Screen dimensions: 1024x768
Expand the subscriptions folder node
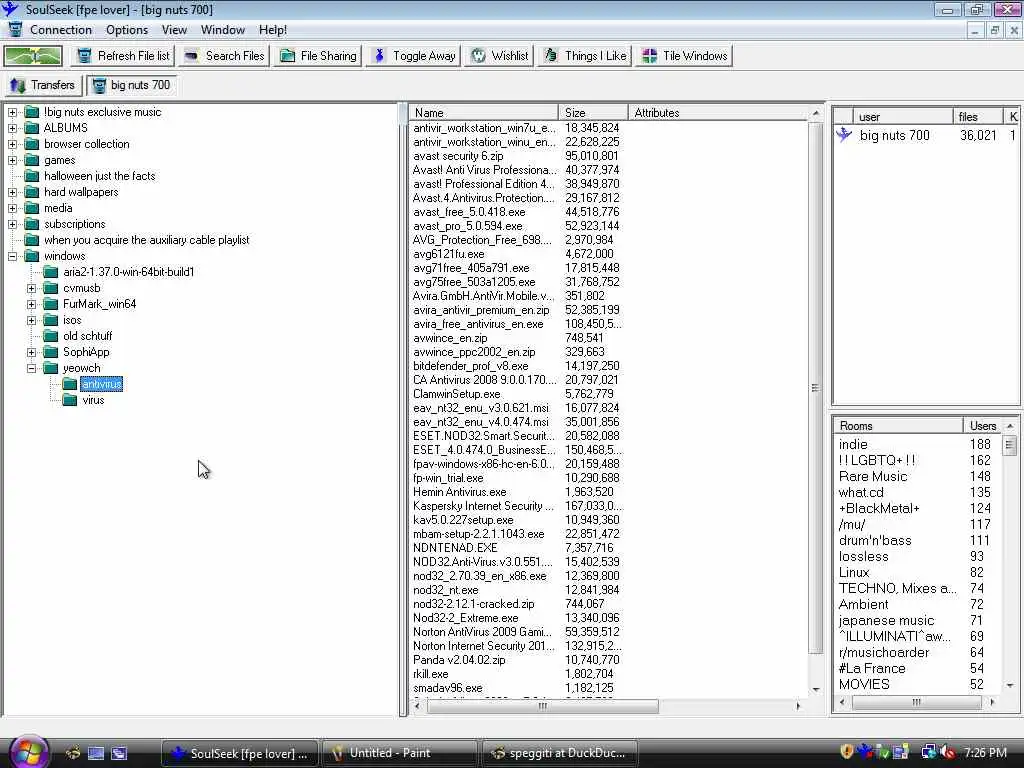tap(12, 224)
